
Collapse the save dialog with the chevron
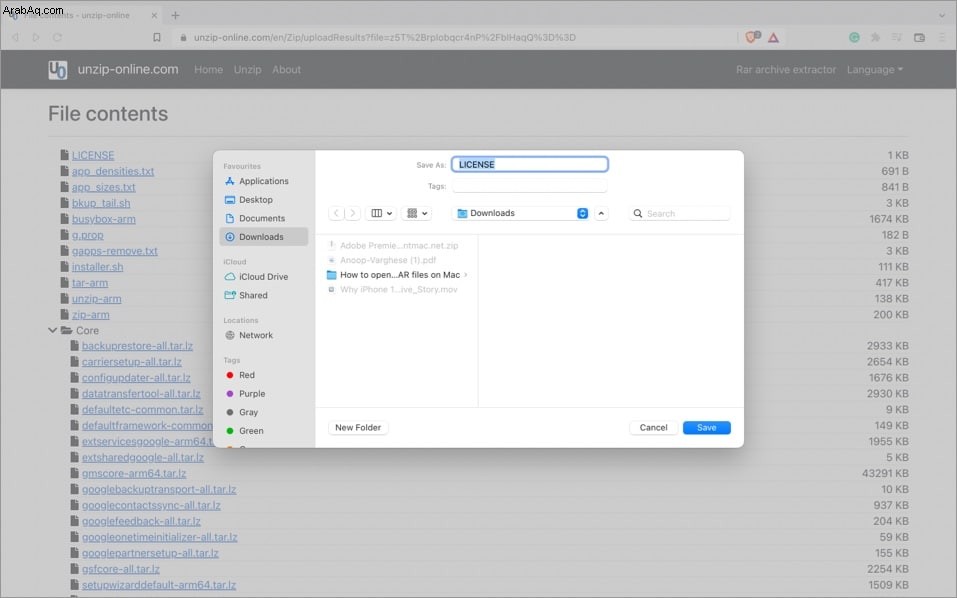point(601,213)
